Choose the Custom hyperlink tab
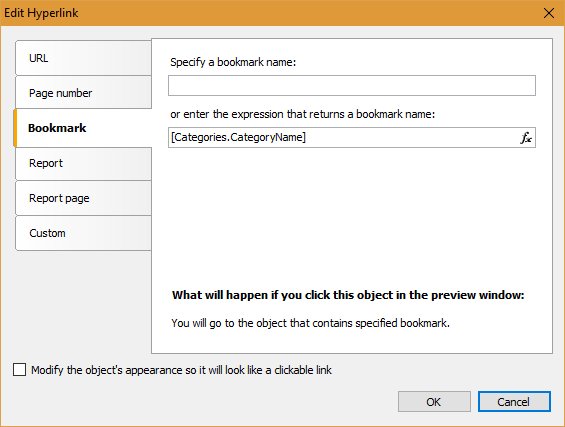Viewport: 565px width, 427px height. coord(83,233)
